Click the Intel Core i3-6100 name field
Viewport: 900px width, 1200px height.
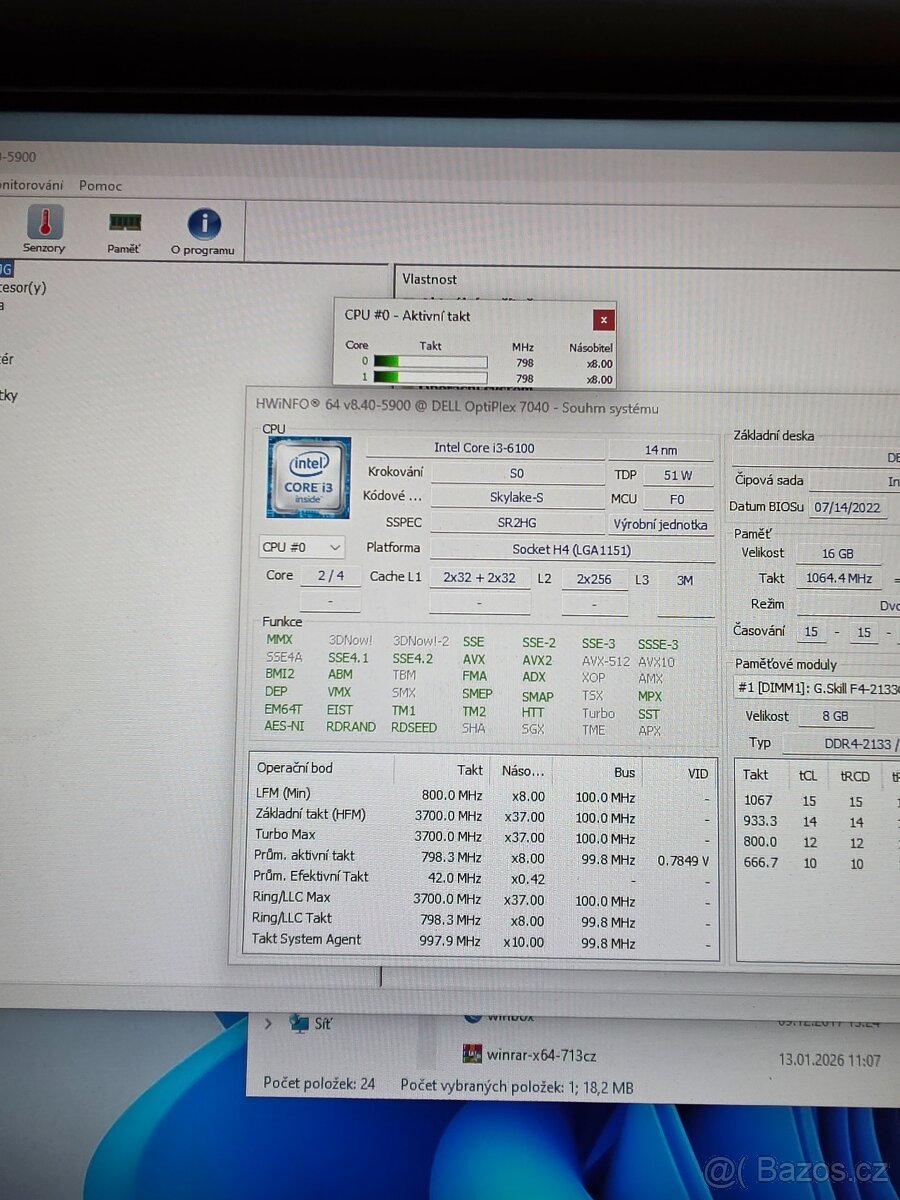(485, 448)
